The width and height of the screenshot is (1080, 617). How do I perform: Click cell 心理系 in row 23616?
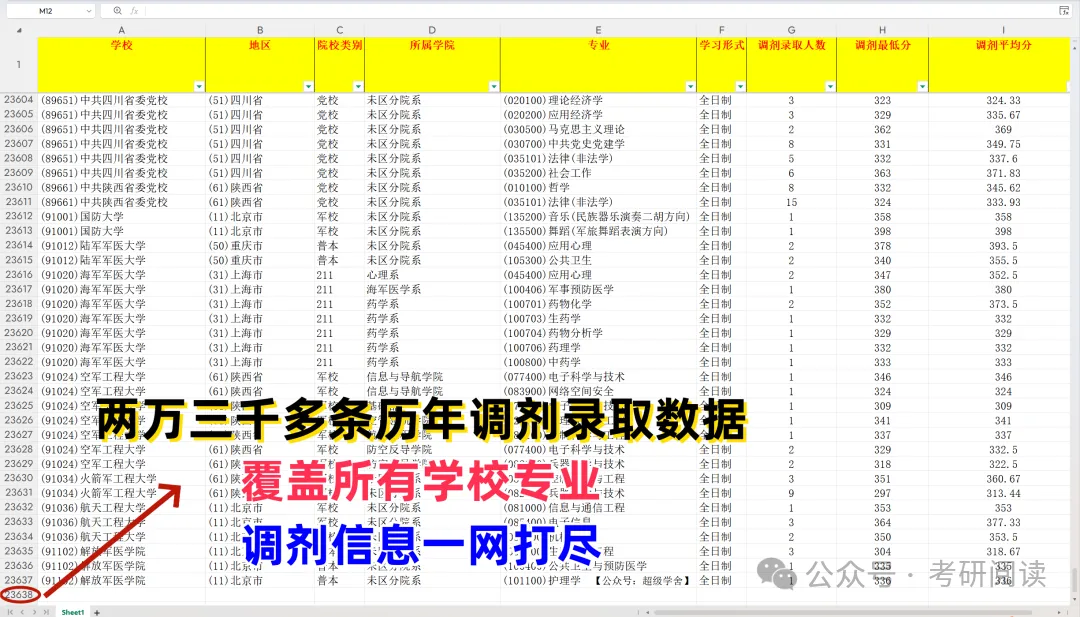(x=432, y=275)
